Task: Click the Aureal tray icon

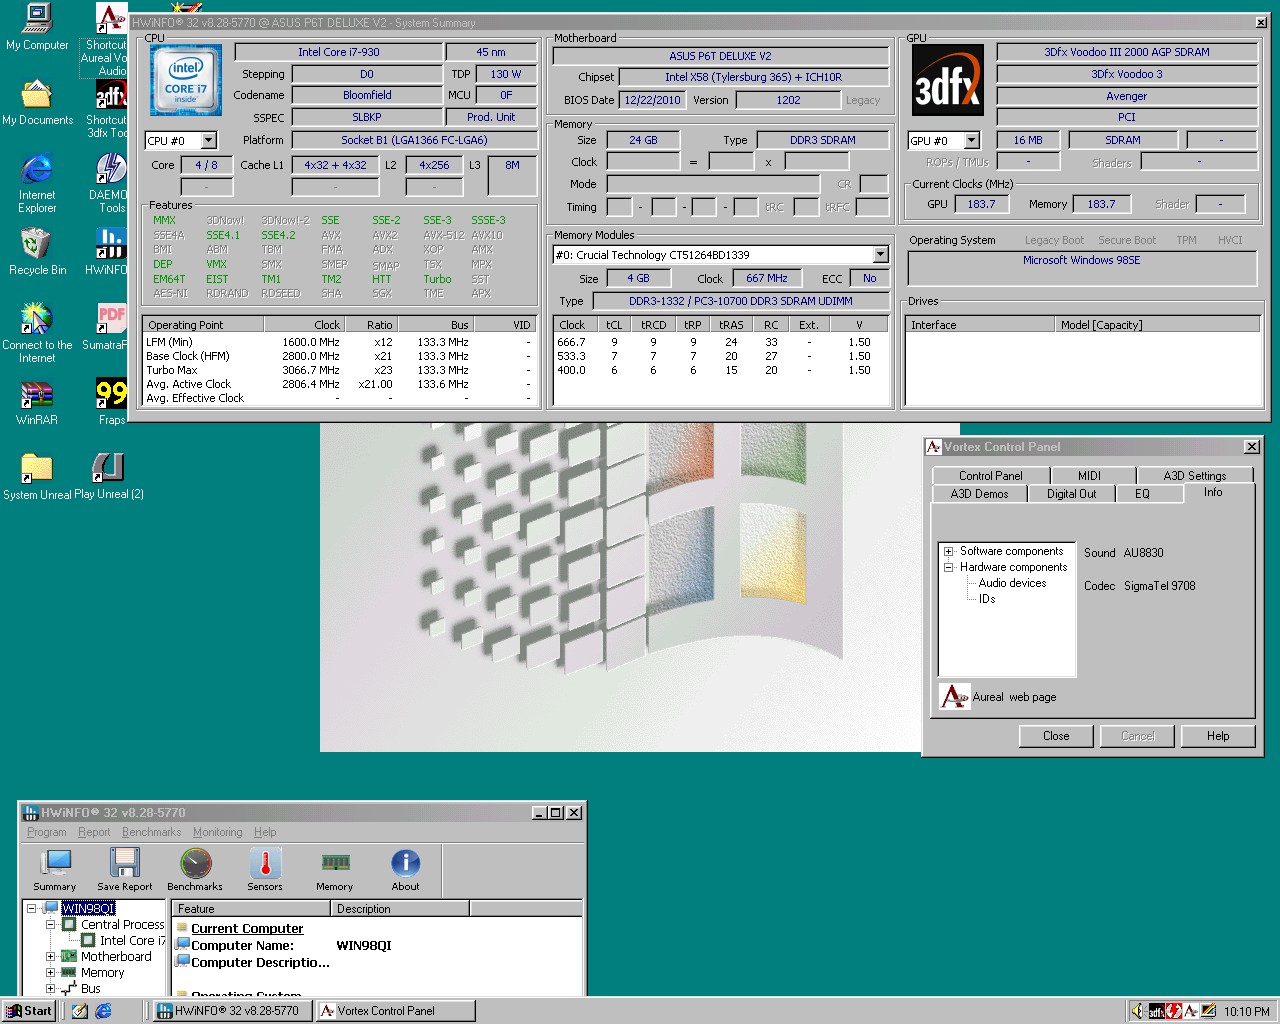Action: 1191,1011
